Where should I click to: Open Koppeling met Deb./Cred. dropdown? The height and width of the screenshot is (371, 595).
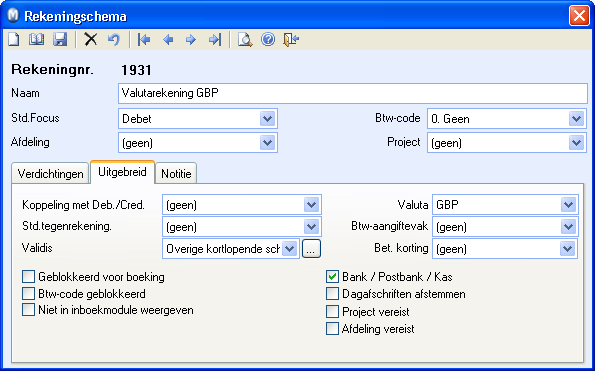[311, 205]
